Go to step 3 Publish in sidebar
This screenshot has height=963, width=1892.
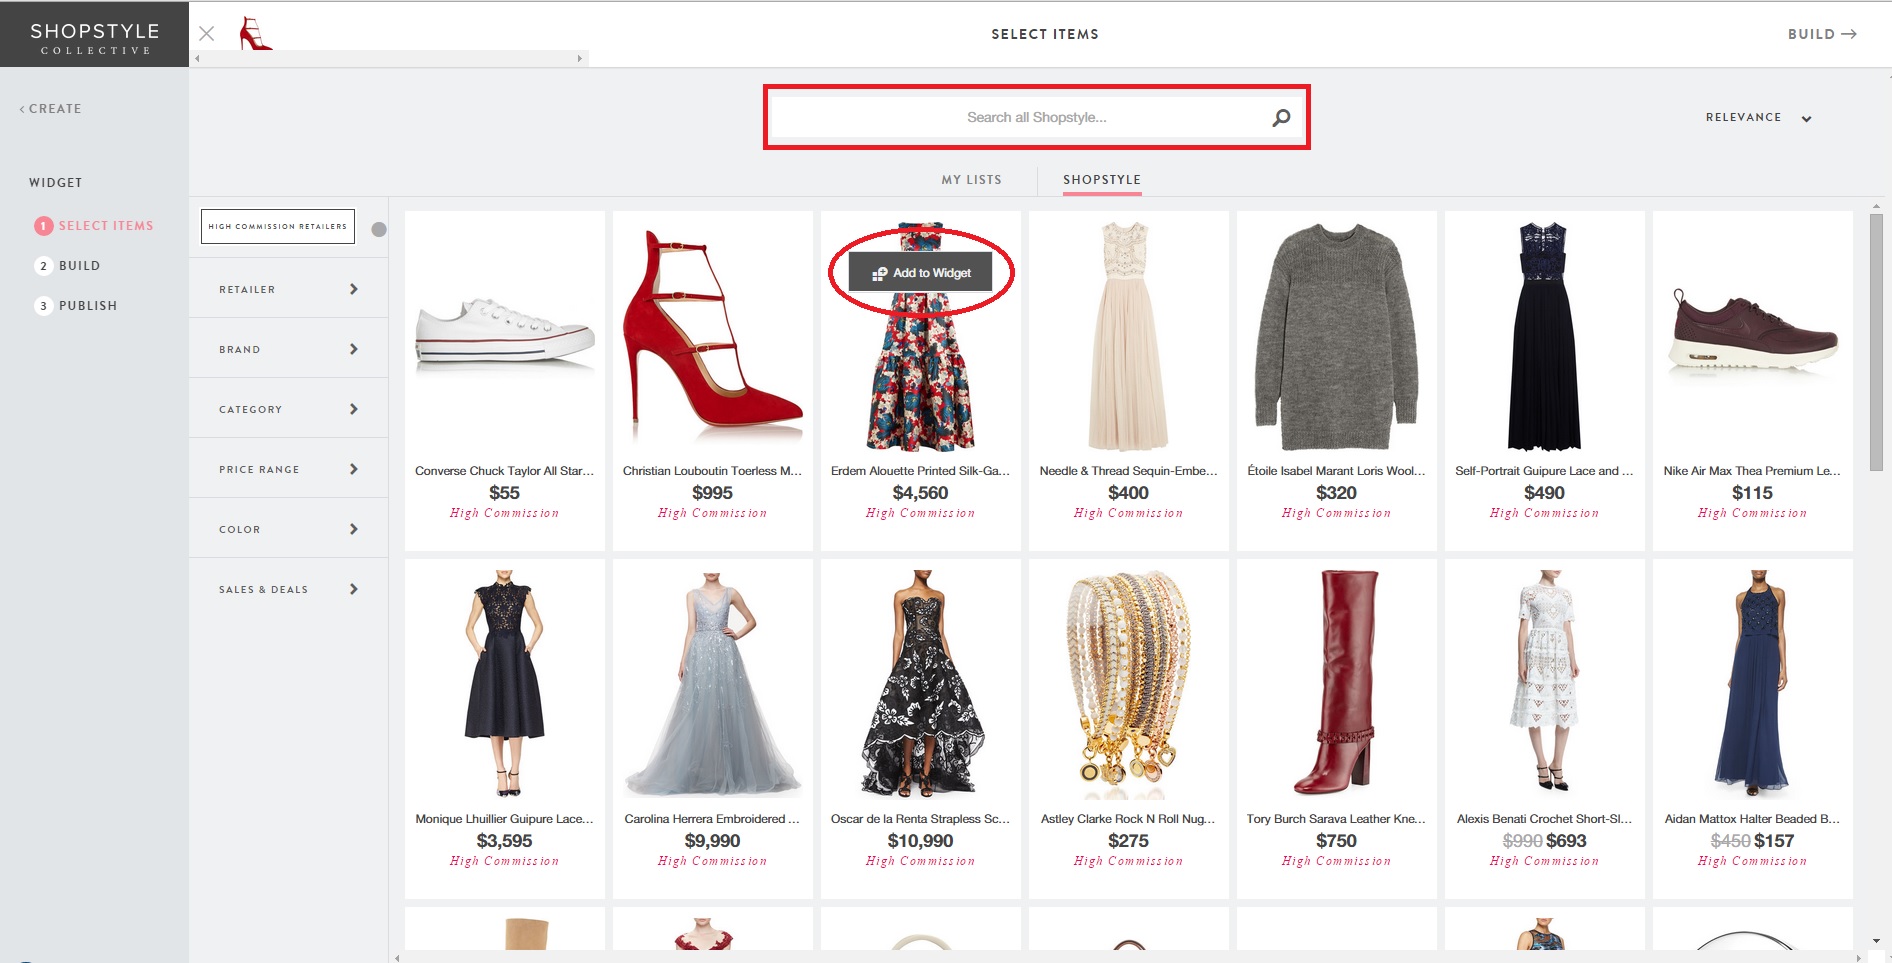coord(87,306)
